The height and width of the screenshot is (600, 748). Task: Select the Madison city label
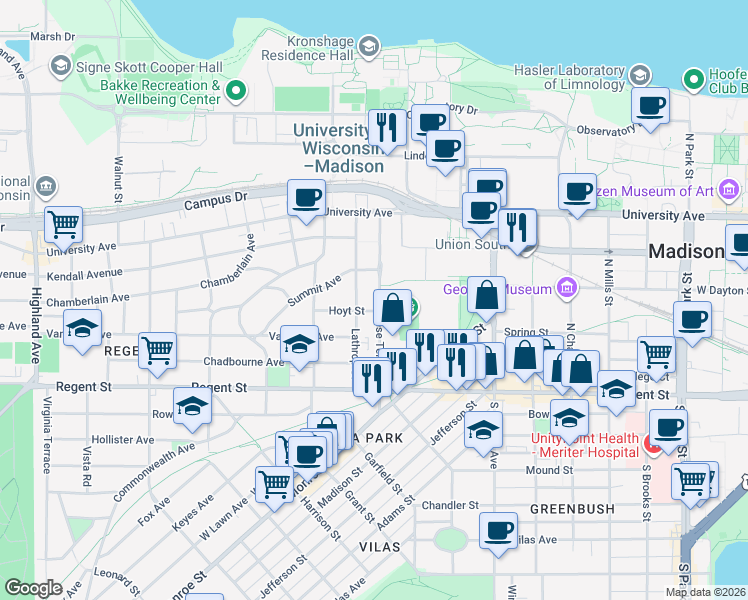coord(686,251)
